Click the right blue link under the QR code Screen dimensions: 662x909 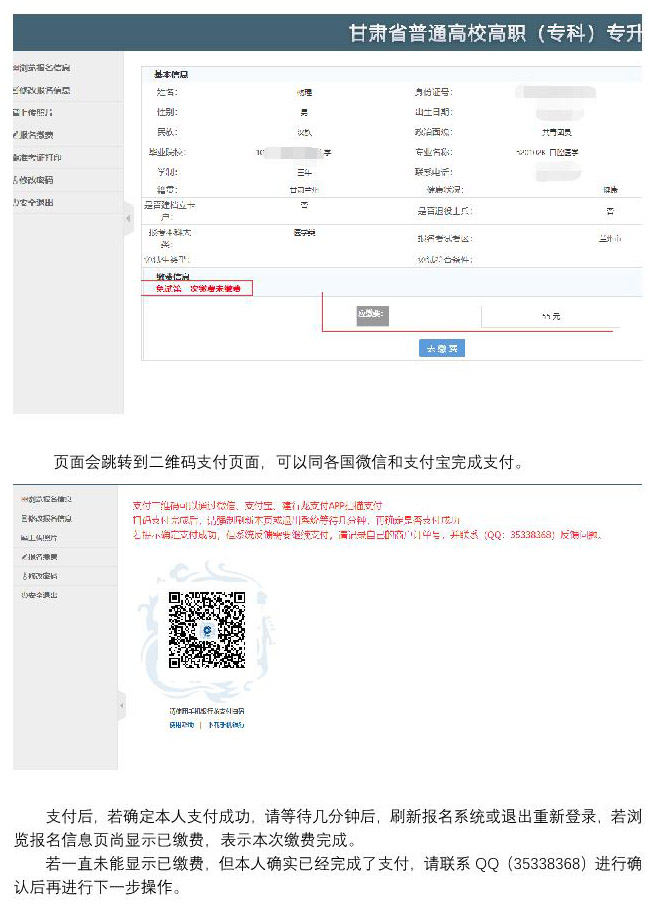pyautogui.click(x=226, y=725)
